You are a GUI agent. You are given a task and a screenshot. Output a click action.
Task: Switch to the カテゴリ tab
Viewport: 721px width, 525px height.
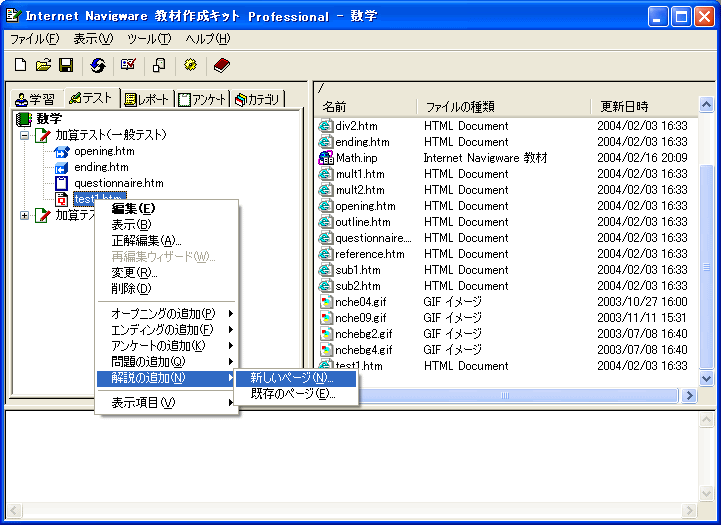(258, 99)
